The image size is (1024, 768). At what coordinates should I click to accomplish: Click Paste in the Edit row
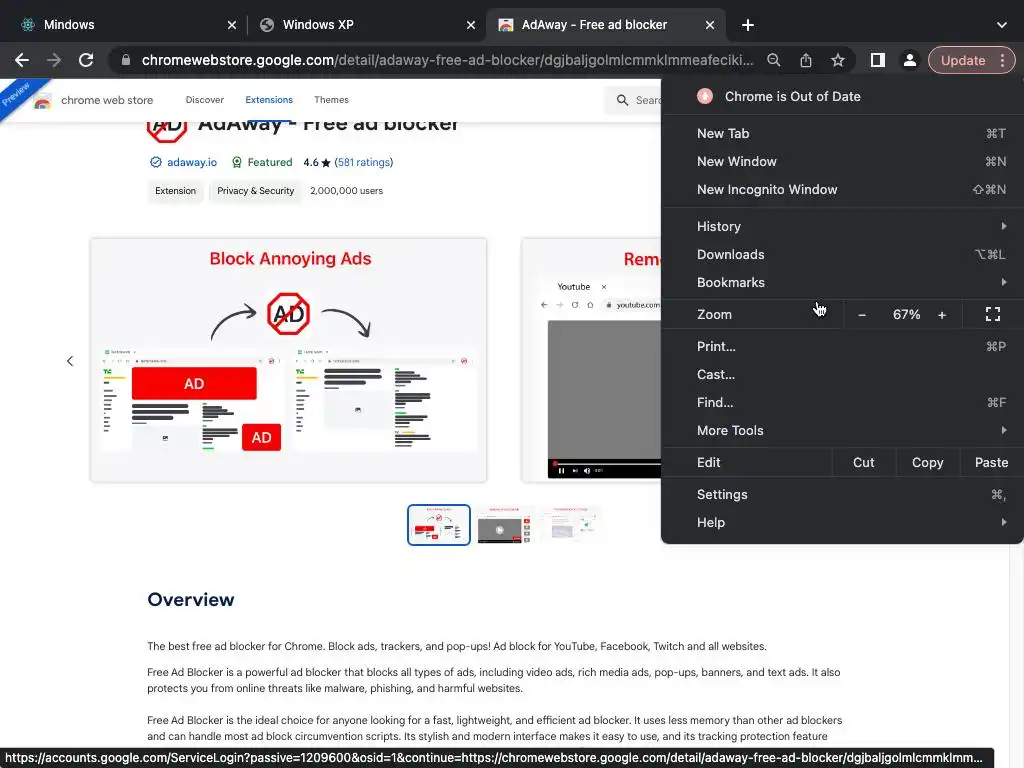[x=991, y=462]
